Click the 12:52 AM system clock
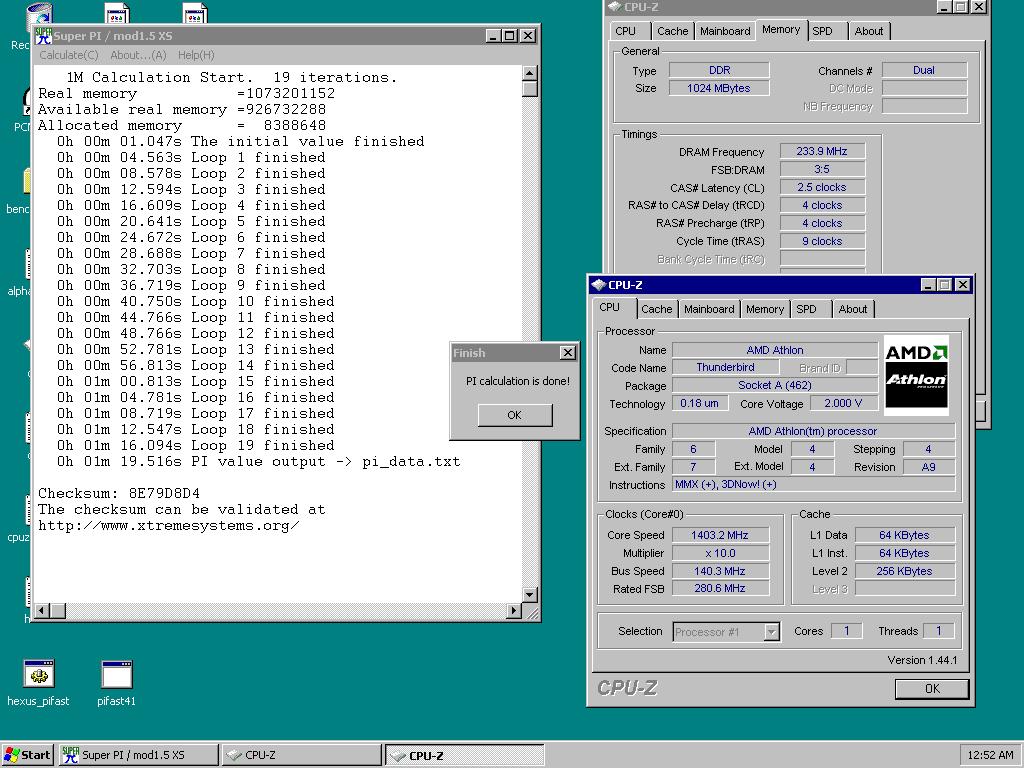Screen dimensions: 1024x768 pyautogui.click(x=990, y=755)
